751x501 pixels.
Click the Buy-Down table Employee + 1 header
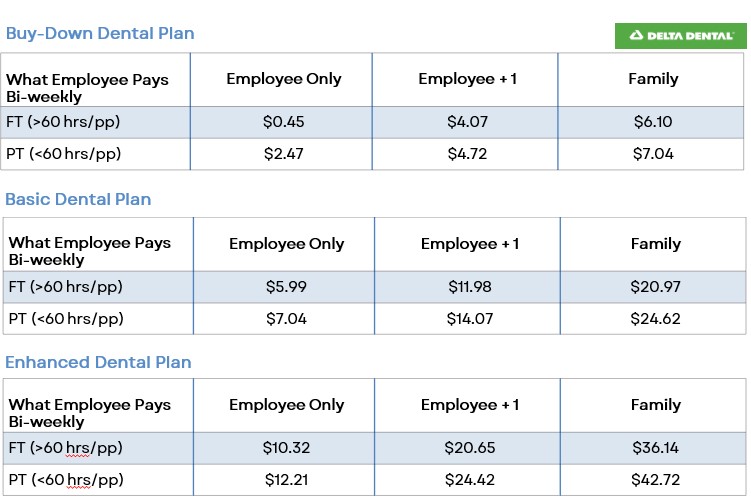pos(467,79)
